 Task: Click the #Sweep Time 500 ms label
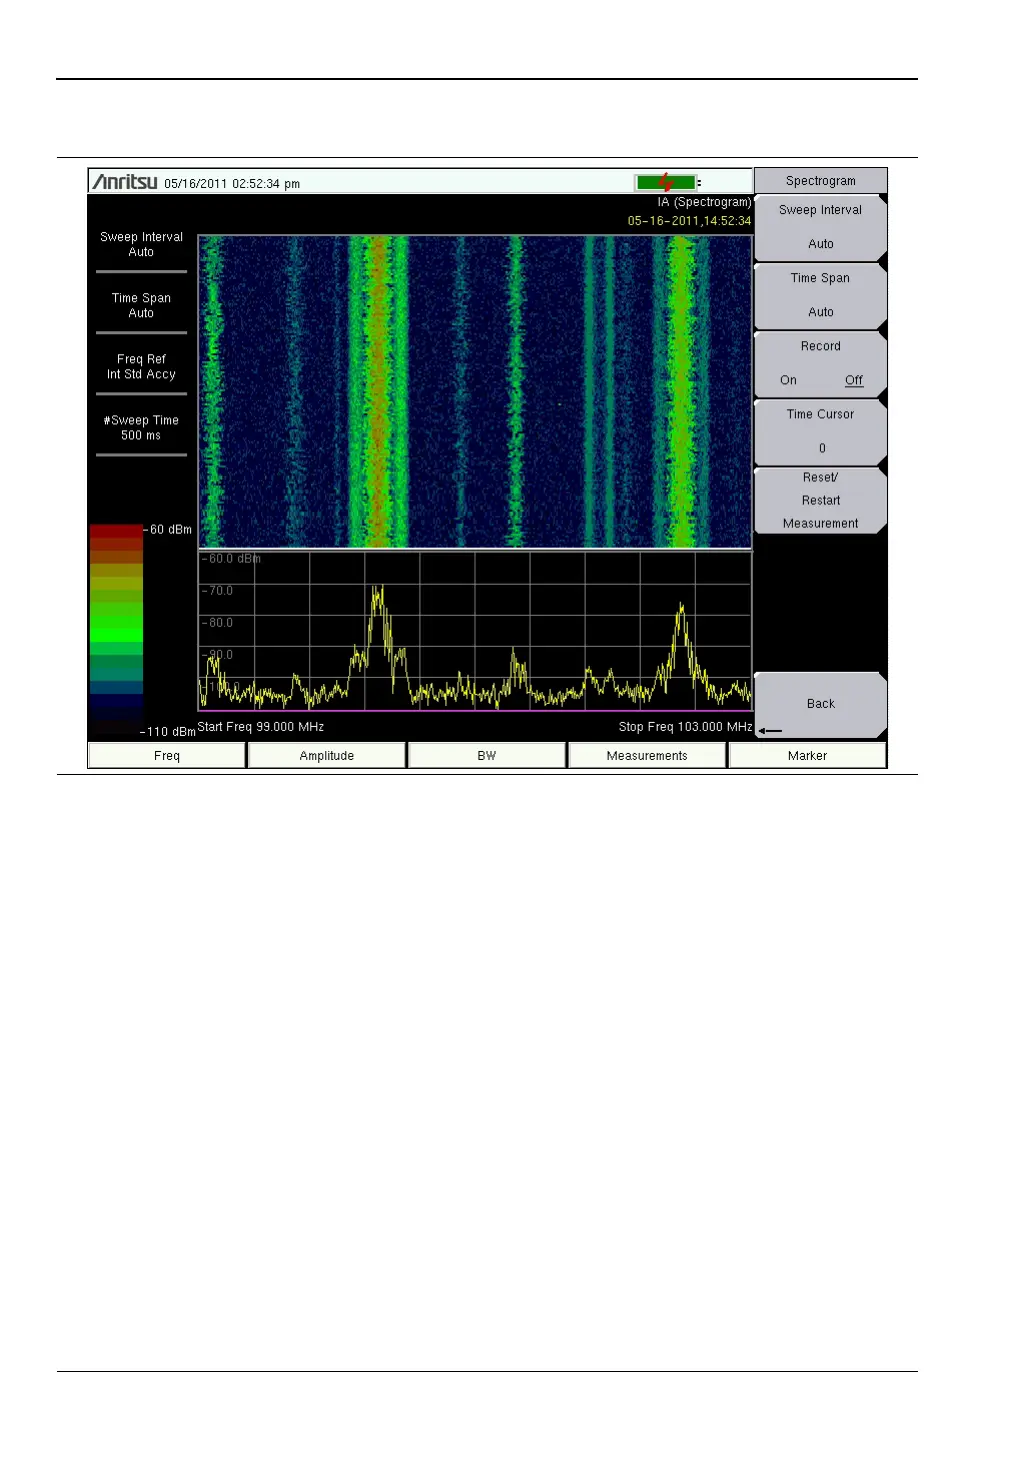(141, 427)
